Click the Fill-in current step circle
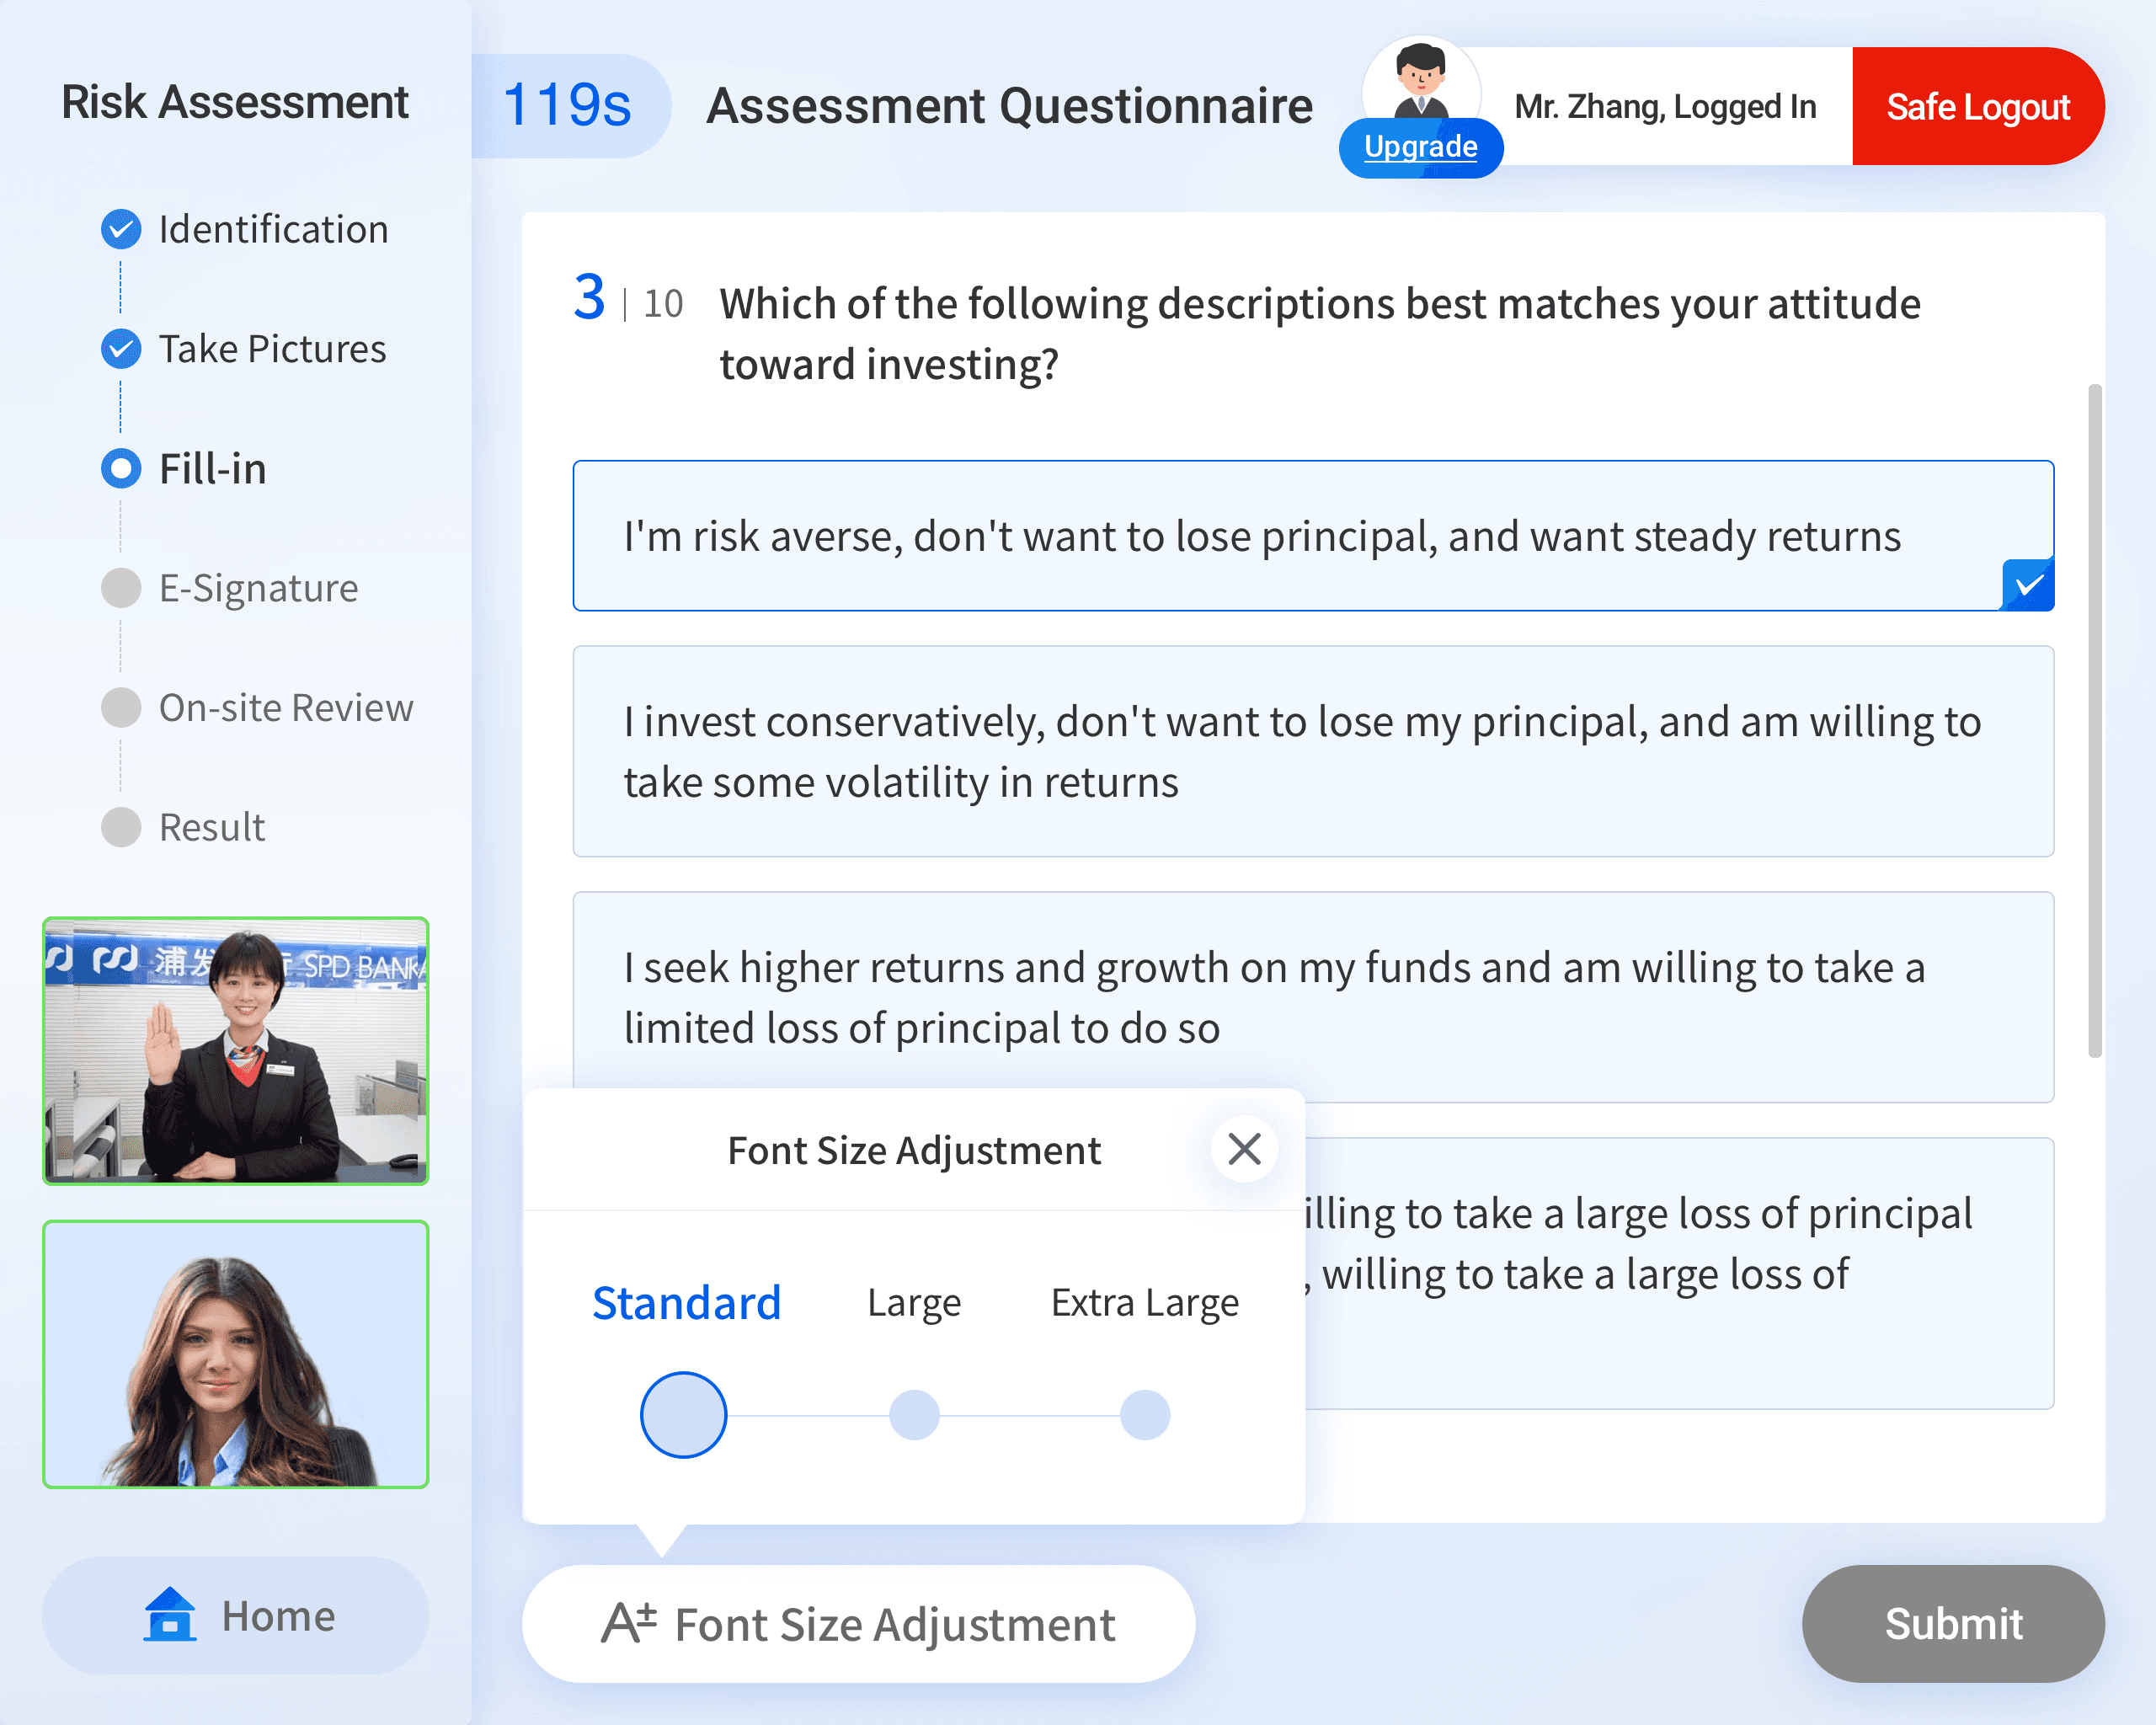This screenshot has height=1725, width=2156. (x=121, y=469)
